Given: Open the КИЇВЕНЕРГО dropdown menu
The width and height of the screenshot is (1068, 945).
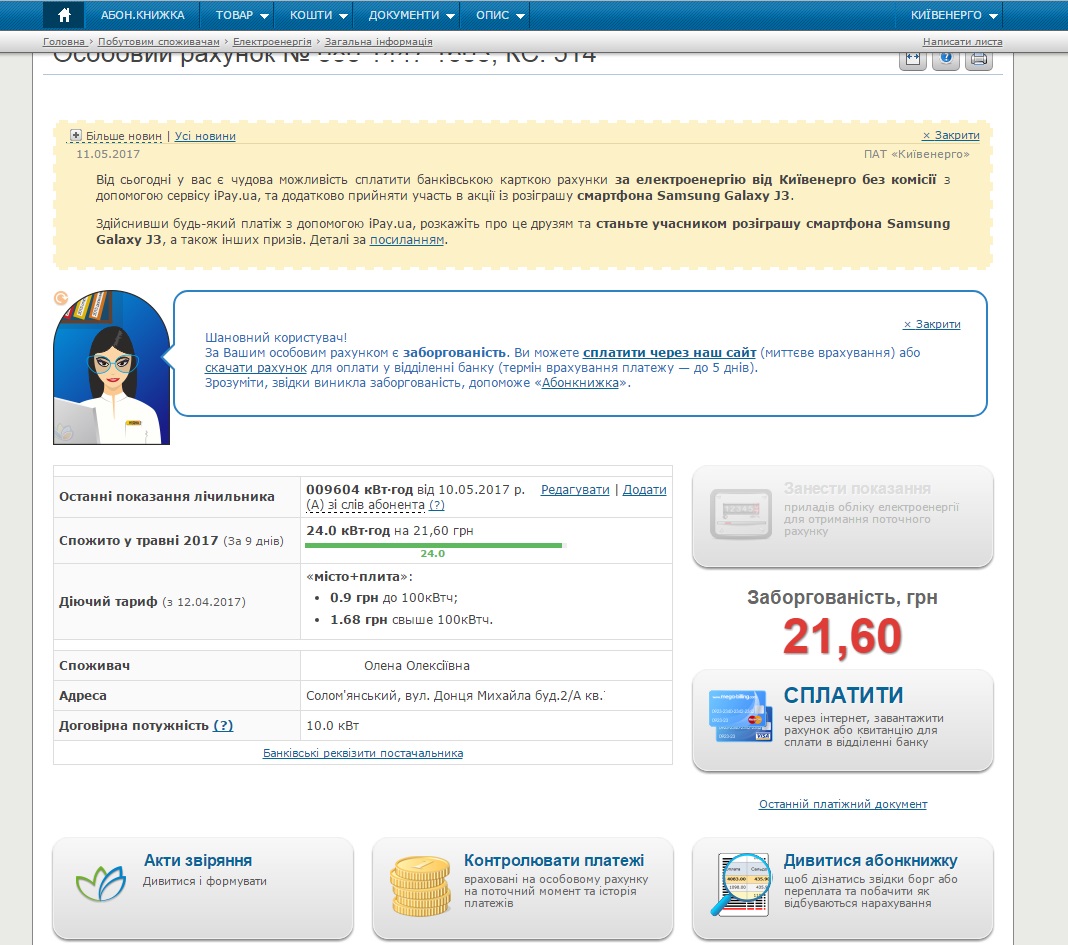Looking at the screenshot, I should (954, 16).
